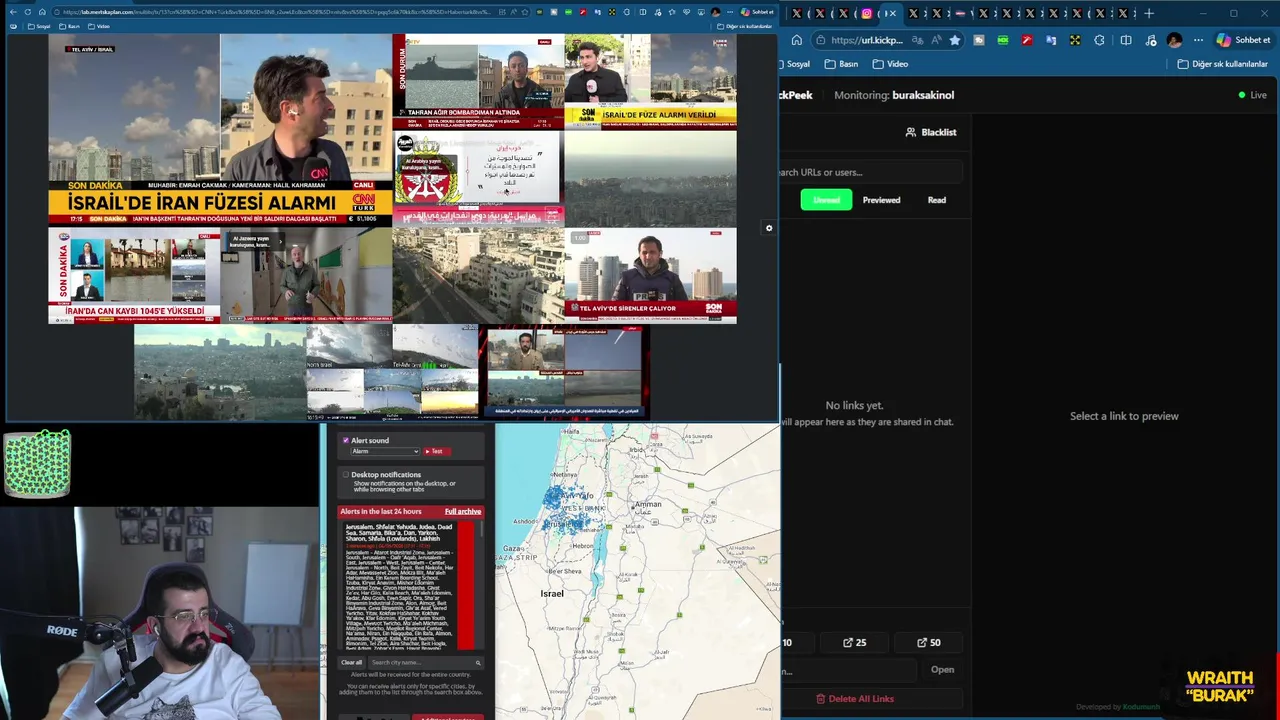Open the İran'da Can Kaybı stream tile
Viewport: 1280px width, 720px height.
(x=134, y=276)
